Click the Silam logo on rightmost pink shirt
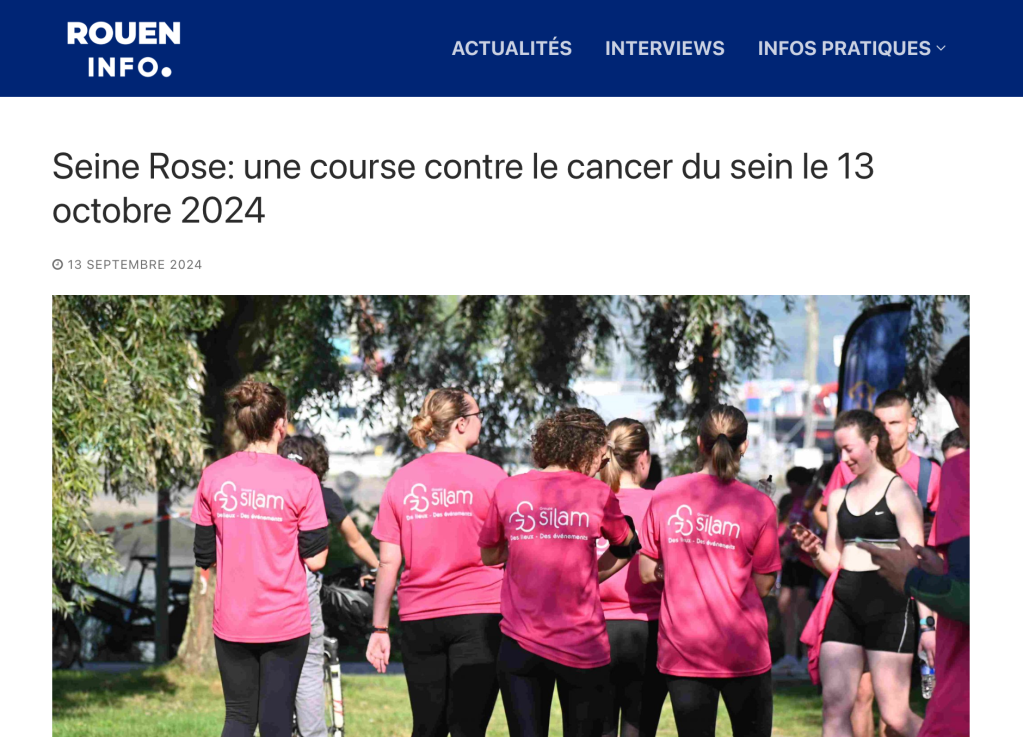Image resolution: width=1023 pixels, height=737 pixels. 703,526
